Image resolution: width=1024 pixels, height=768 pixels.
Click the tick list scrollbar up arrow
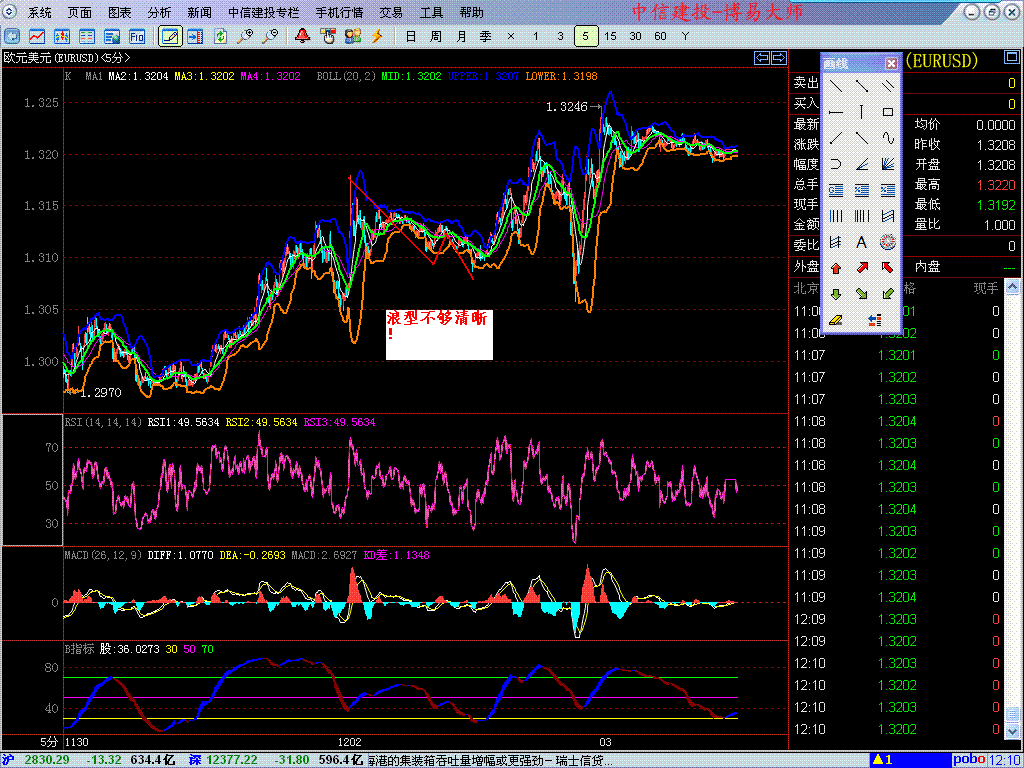(1012, 286)
